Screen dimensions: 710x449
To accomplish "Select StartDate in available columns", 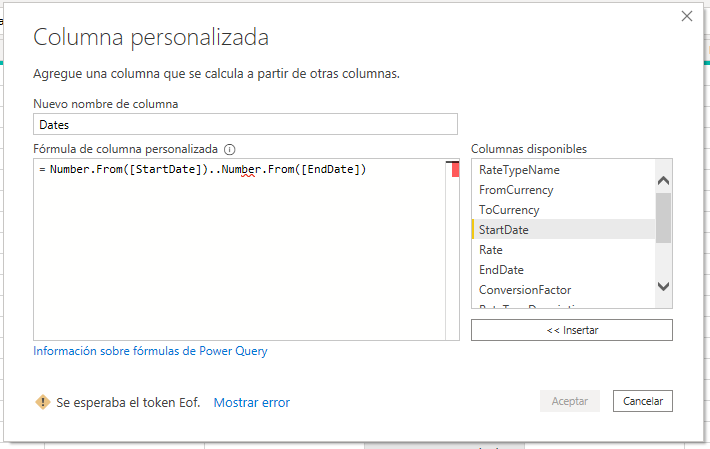I will (563, 229).
